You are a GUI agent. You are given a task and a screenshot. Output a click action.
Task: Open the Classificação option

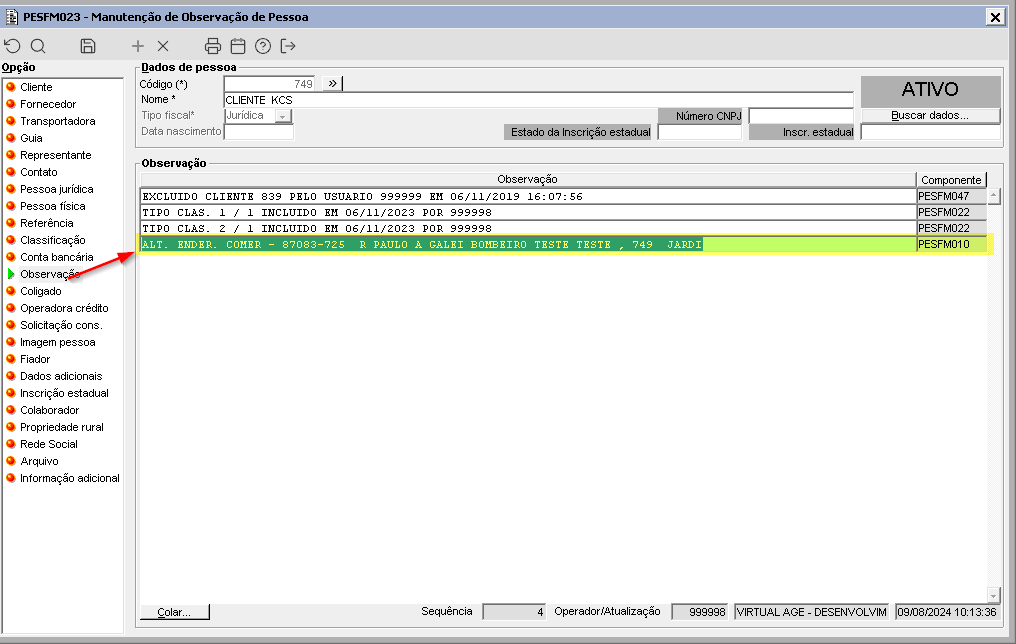pos(52,240)
